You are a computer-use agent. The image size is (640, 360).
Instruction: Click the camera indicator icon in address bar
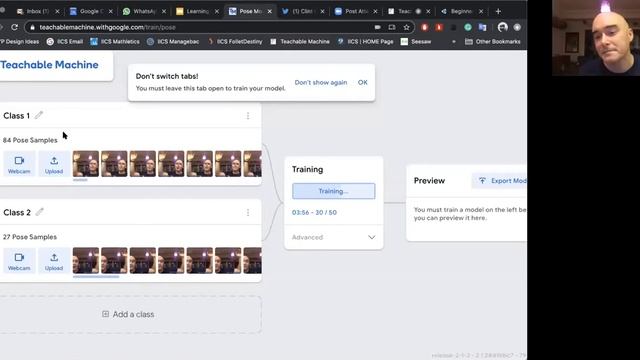point(378,27)
